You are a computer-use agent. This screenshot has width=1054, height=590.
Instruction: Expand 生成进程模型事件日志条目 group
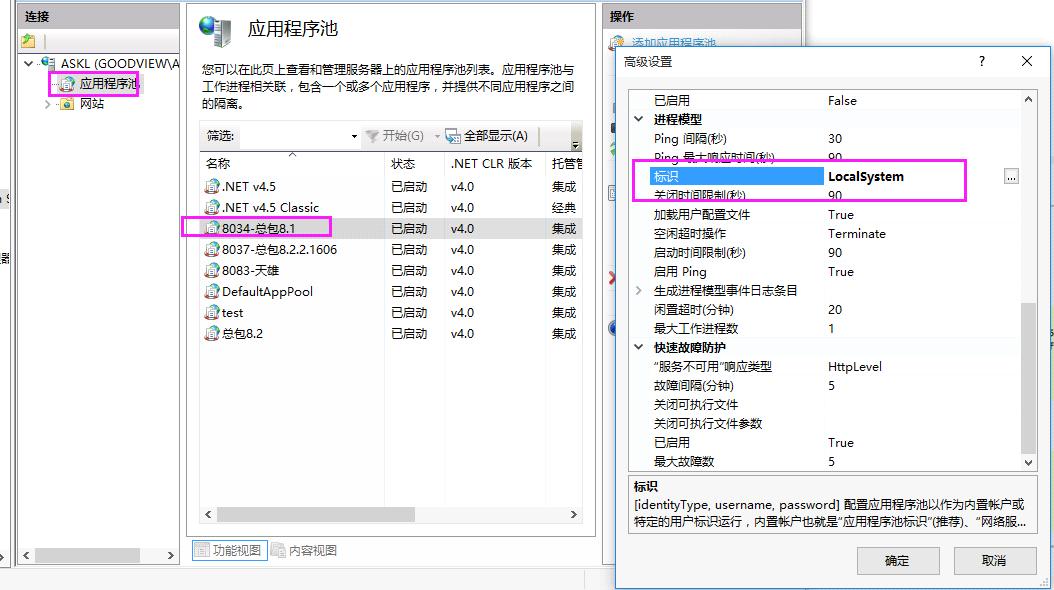pyautogui.click(x=640, y=291)
